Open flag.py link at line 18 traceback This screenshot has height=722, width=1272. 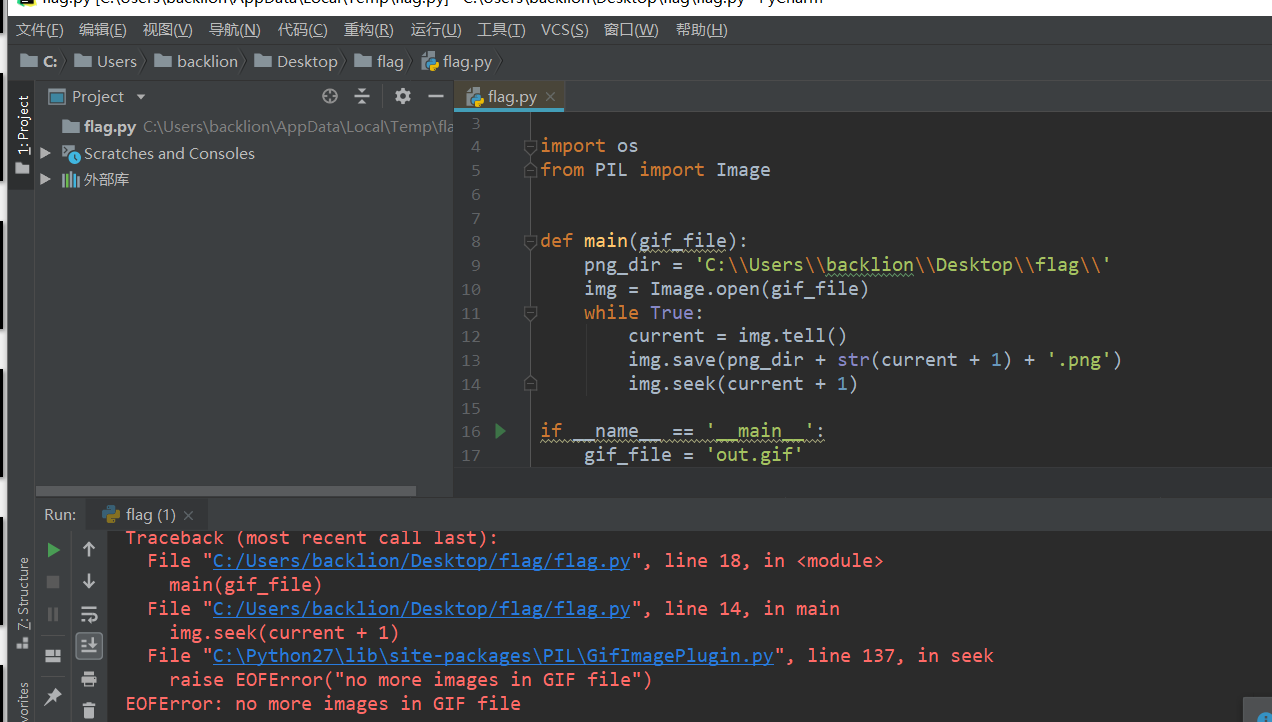click(421, 561)
